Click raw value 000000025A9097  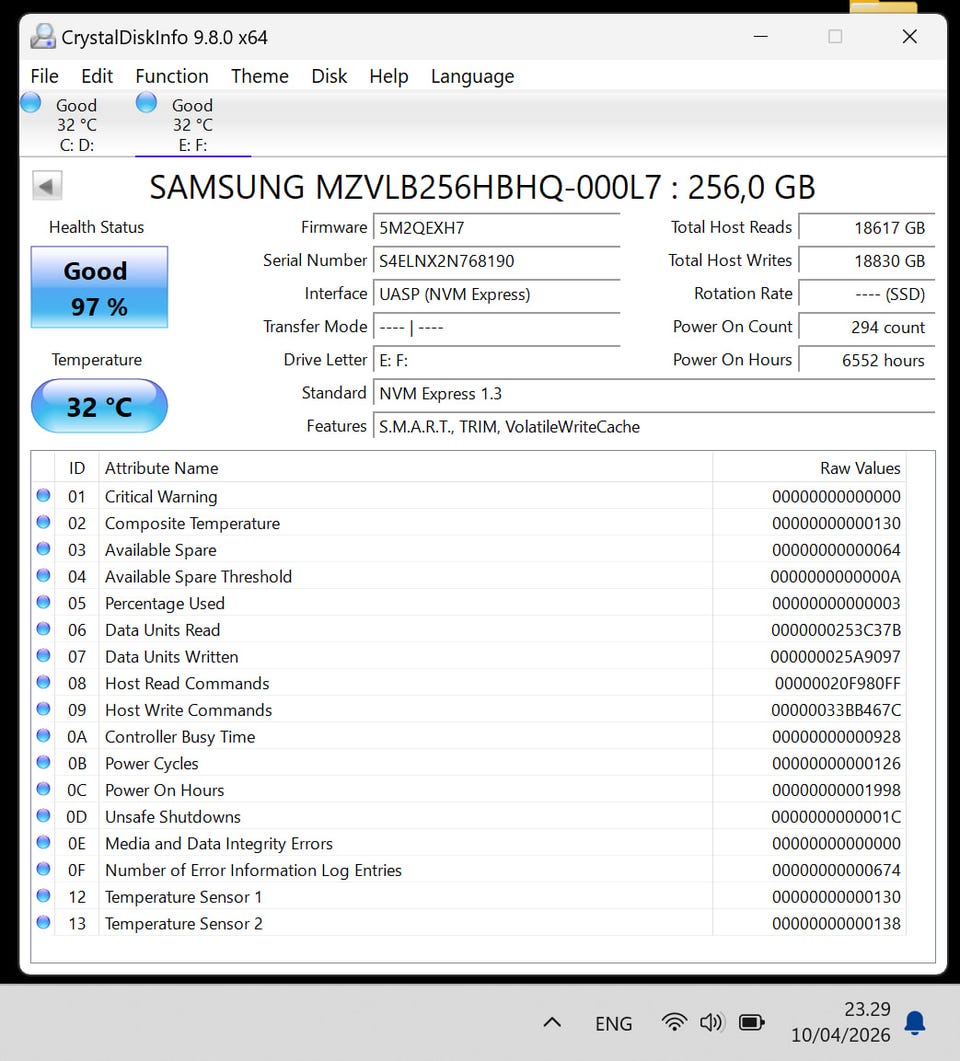(x=835, y=657)
